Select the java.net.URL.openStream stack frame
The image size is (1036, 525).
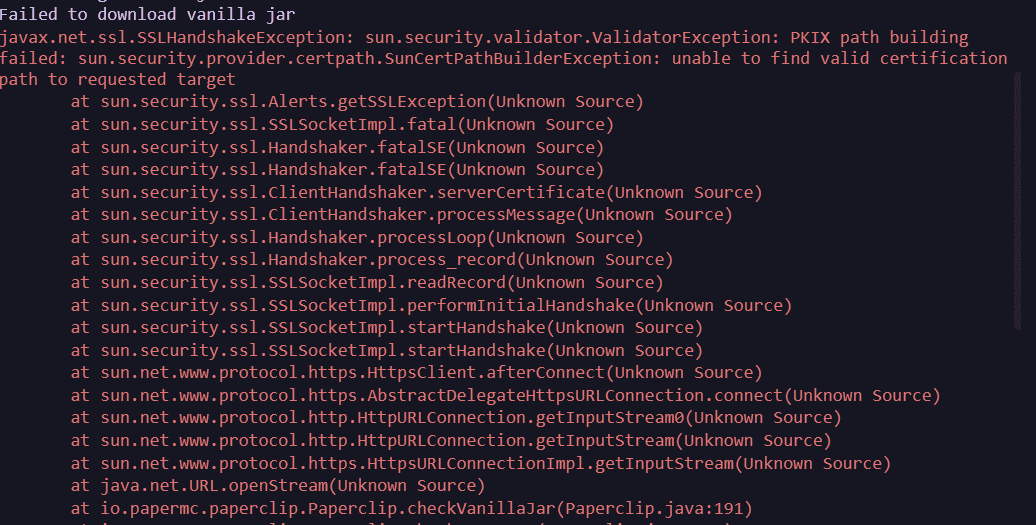point(277,486)
